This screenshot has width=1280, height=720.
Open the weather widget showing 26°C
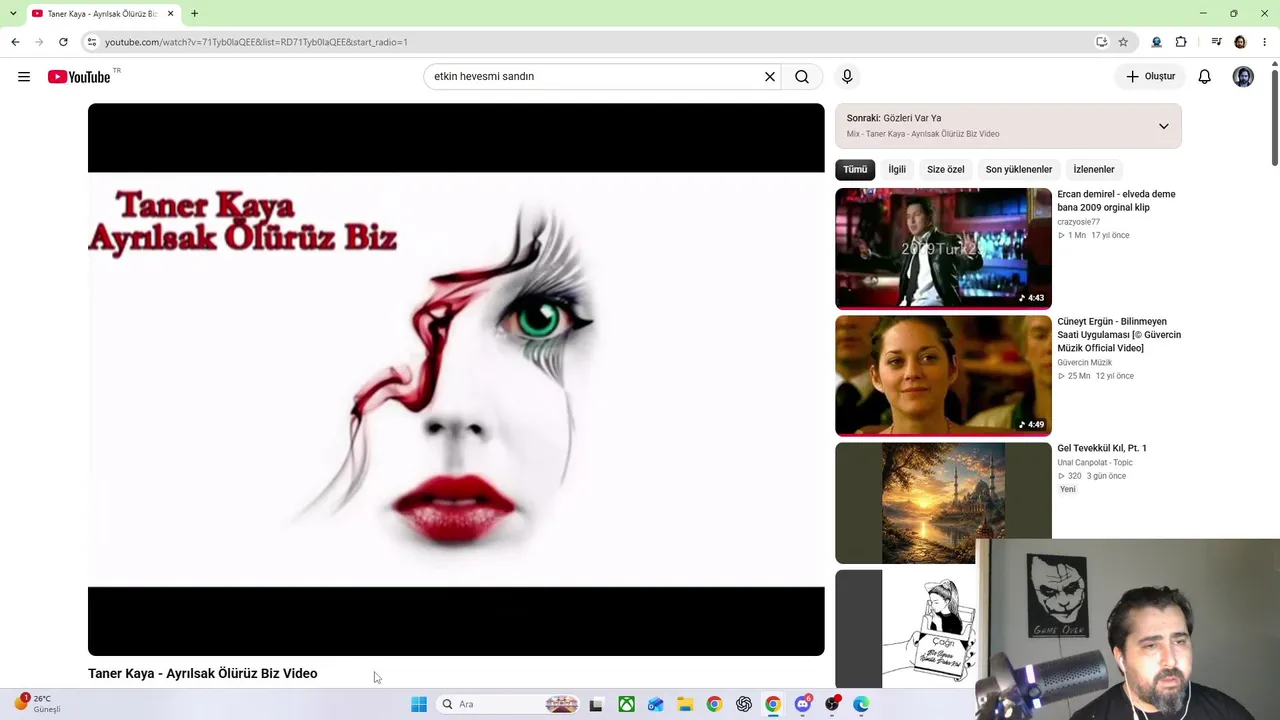click(37, 704)
